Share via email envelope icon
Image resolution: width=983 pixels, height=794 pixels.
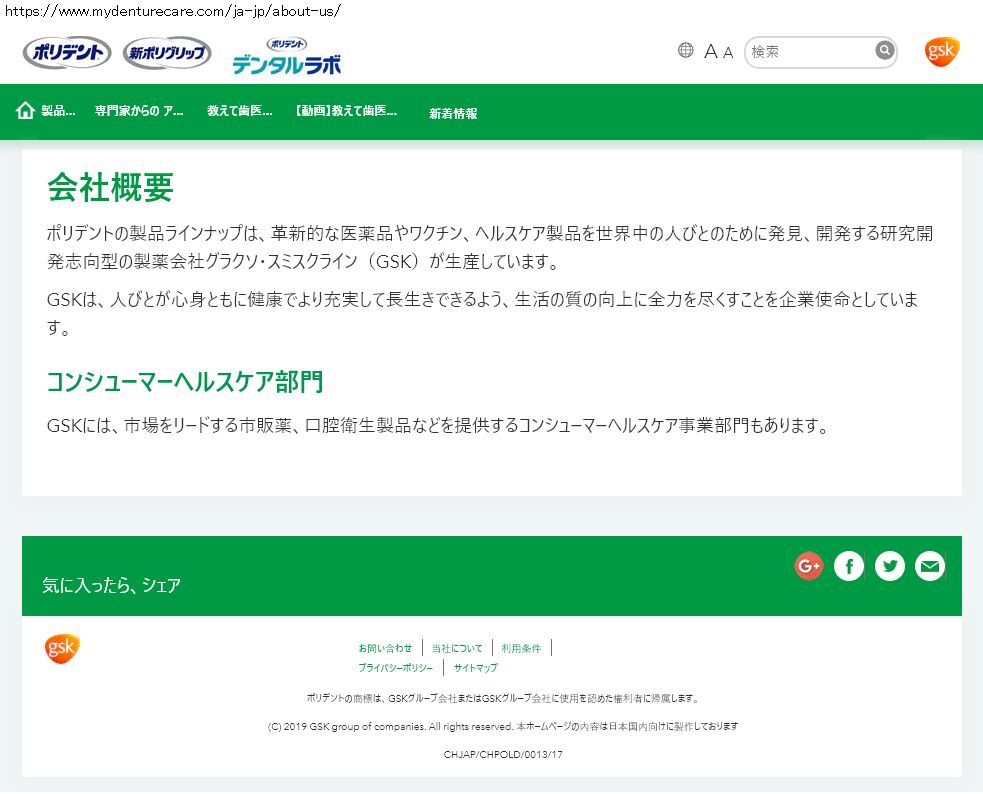tap(930, 567)
